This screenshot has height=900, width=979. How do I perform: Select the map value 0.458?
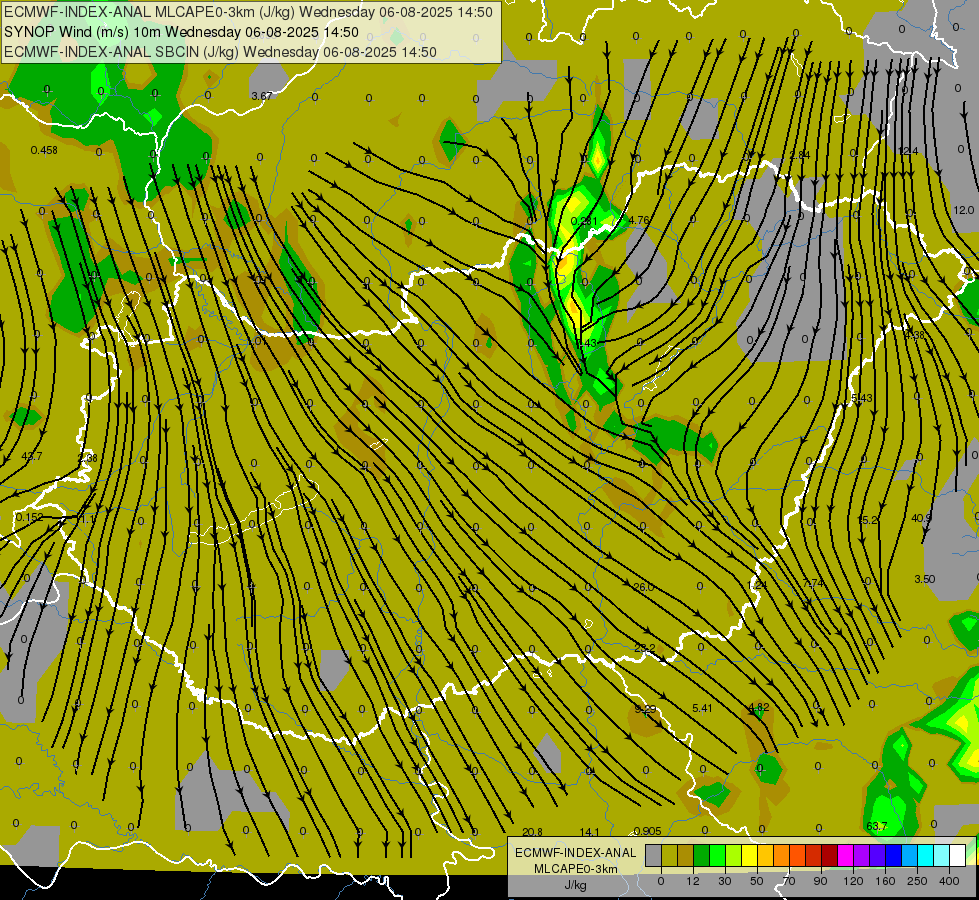(x=44, y=150)
